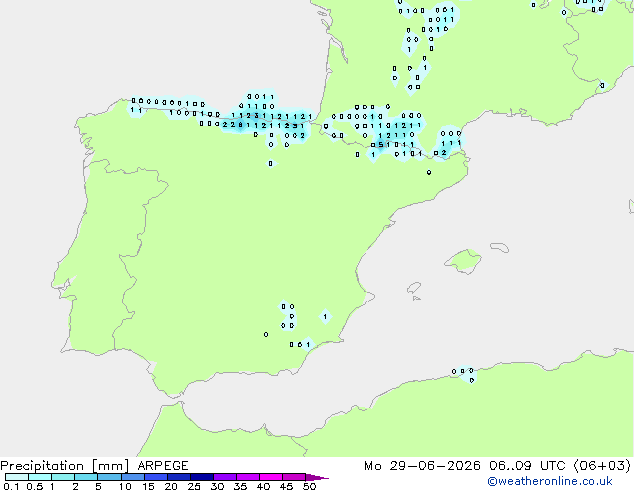Pick the 15–20 mm legend swatch
Screen dimensions: 634x490
(x=156, y=477)
